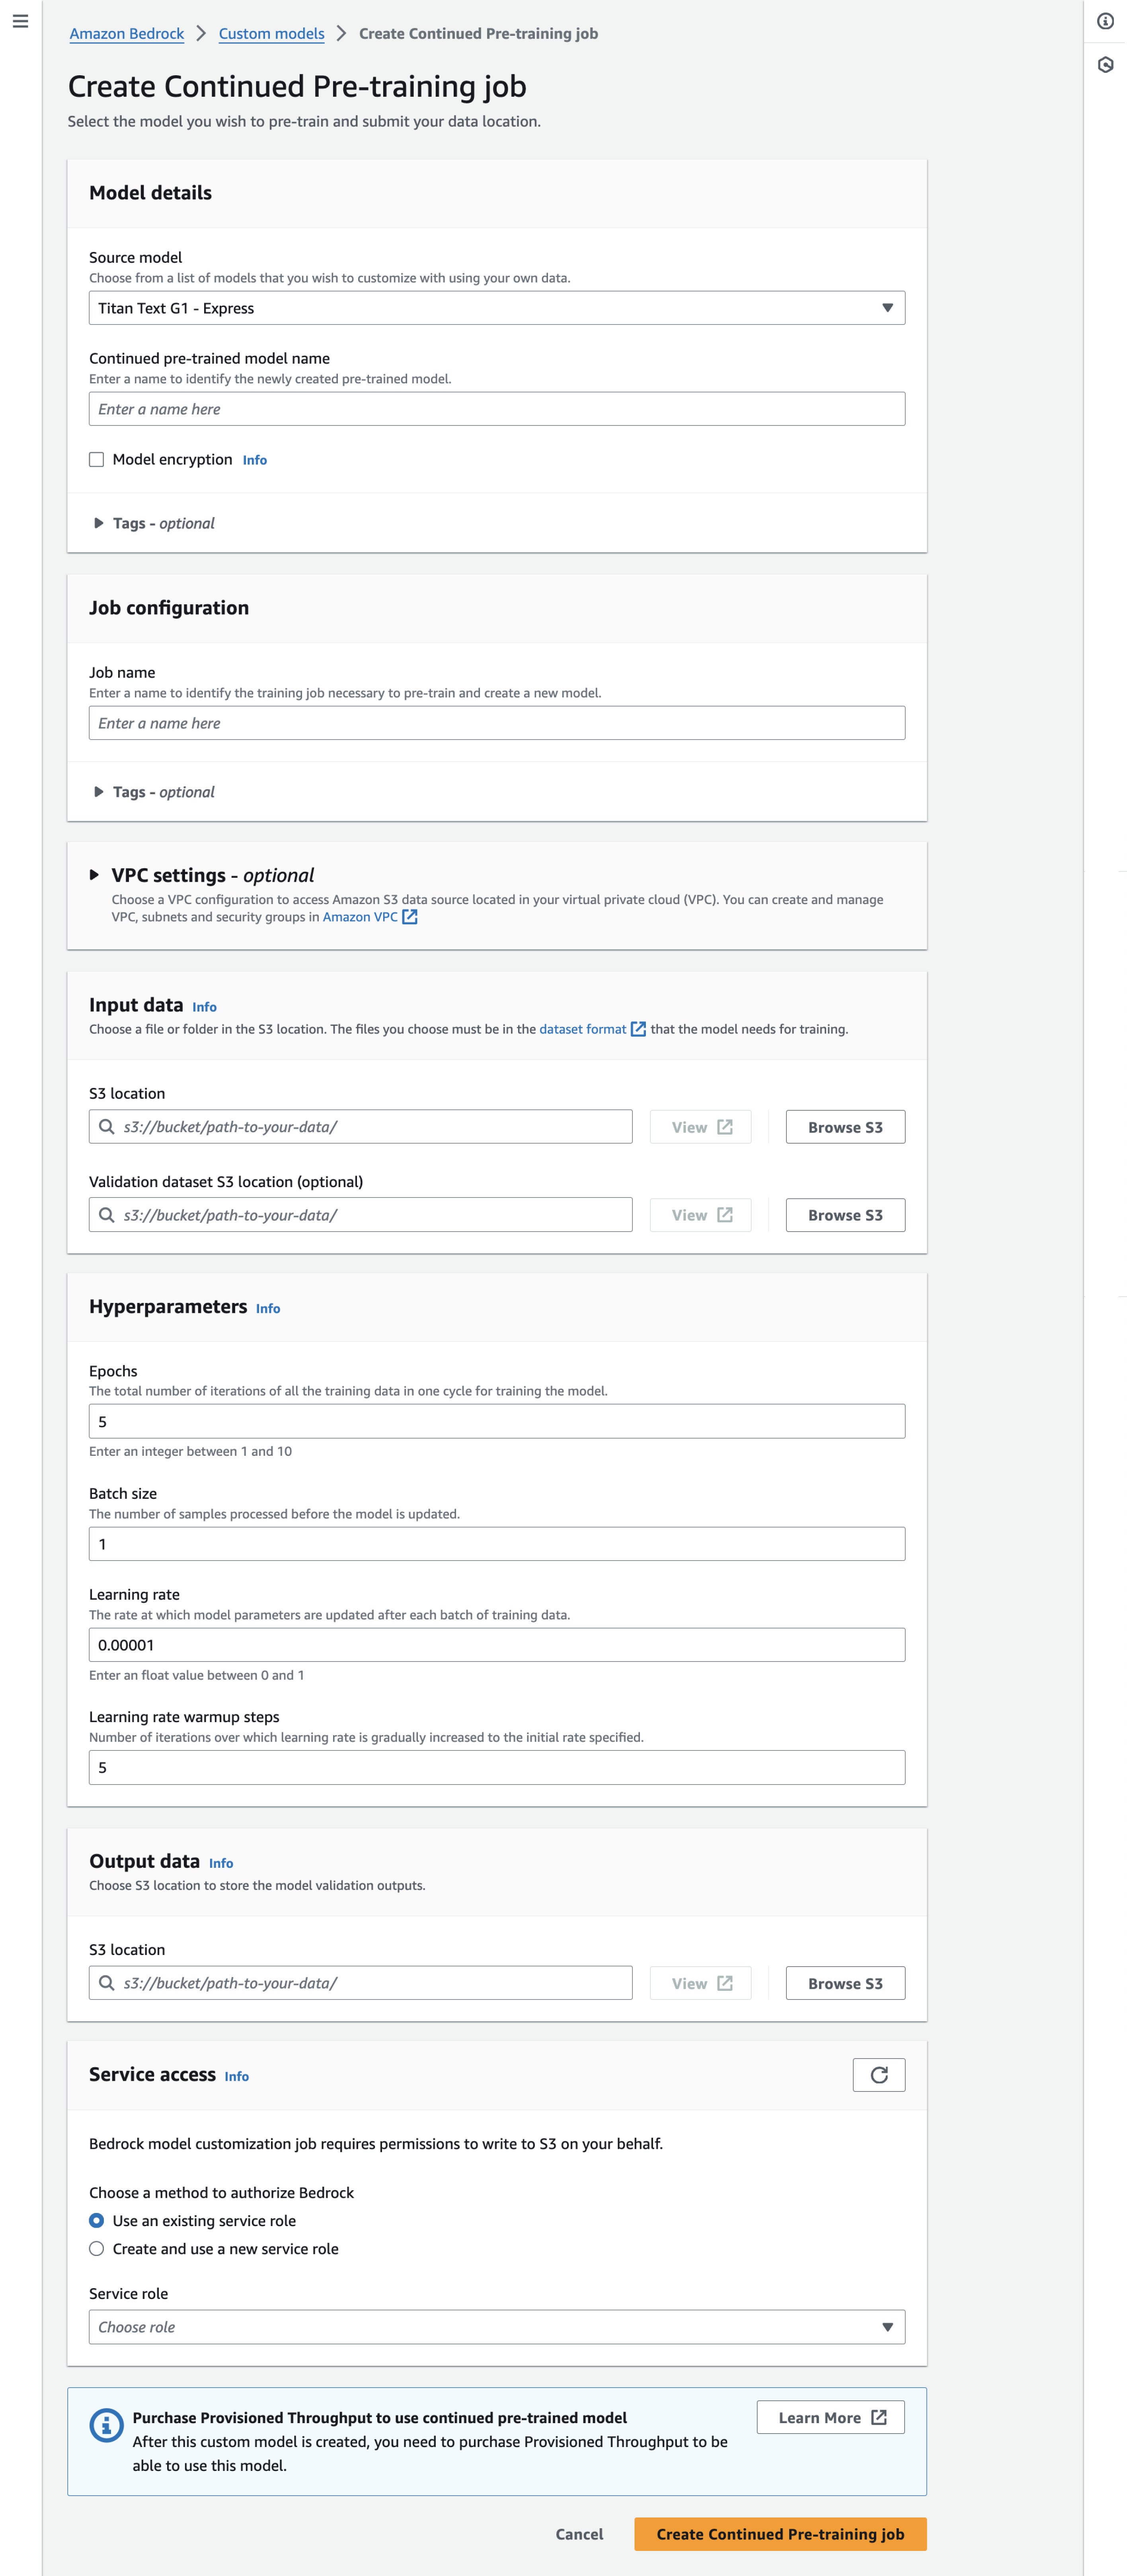
Task: Open the hamburger navigation menu icon
Action: (x=20, y=21)
